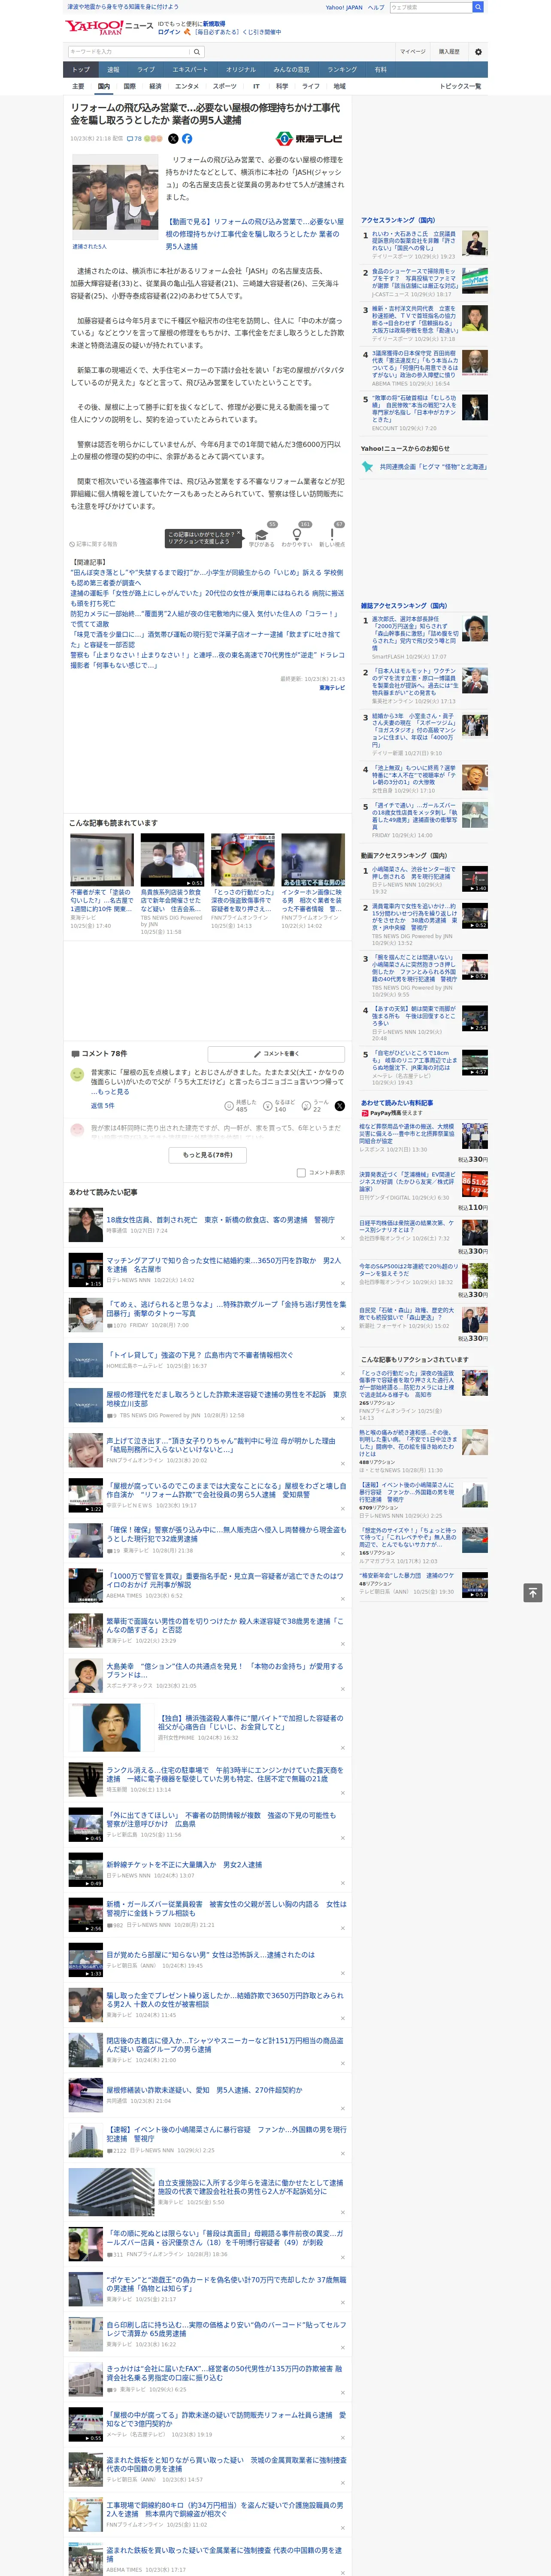
Task: Open マイページ link
Action: (412, 51)
